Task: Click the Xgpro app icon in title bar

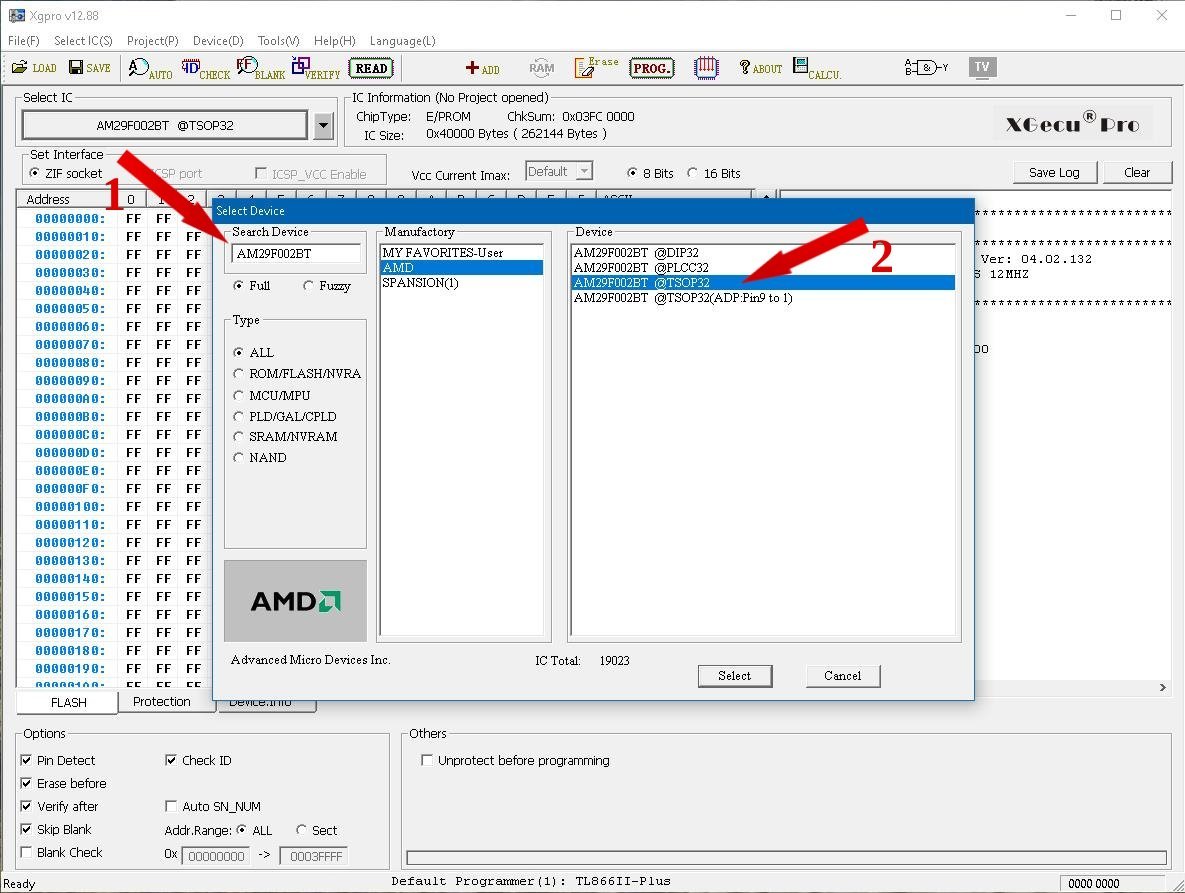Action: click(x=16, y=15)
